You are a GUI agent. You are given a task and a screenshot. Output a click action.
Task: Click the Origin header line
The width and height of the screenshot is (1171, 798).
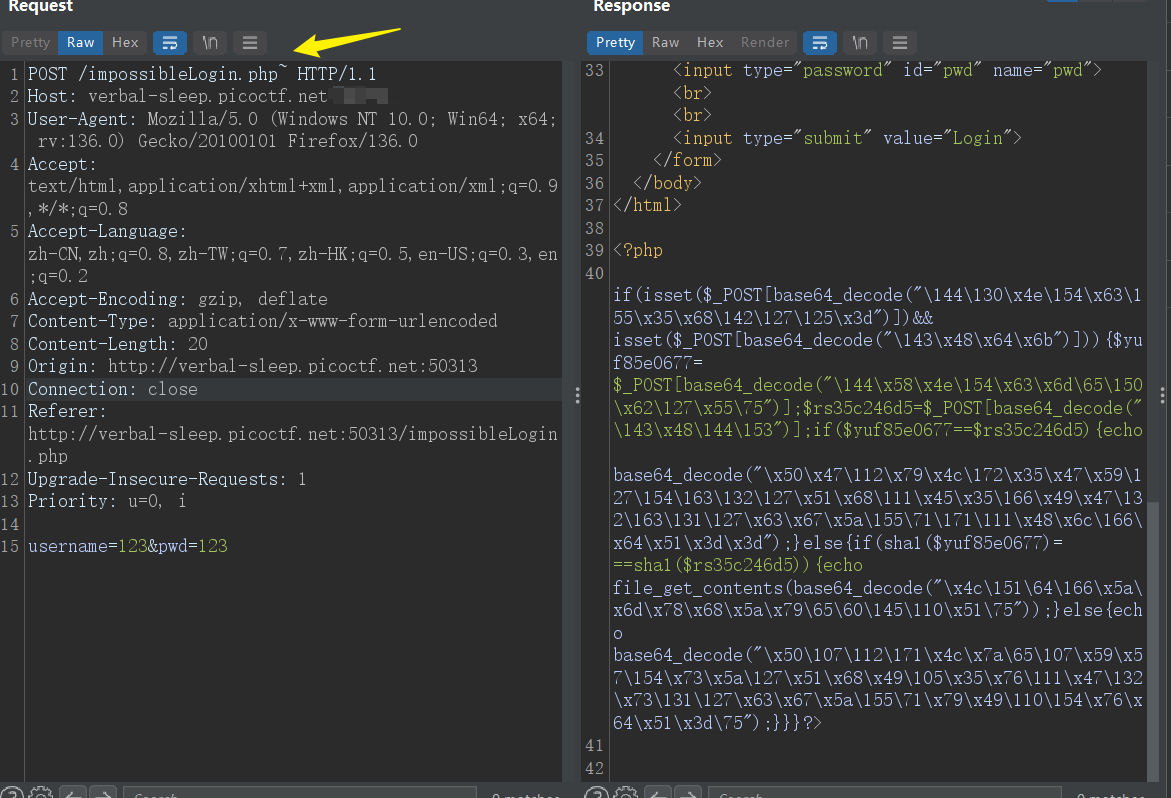tap(252, 366)
